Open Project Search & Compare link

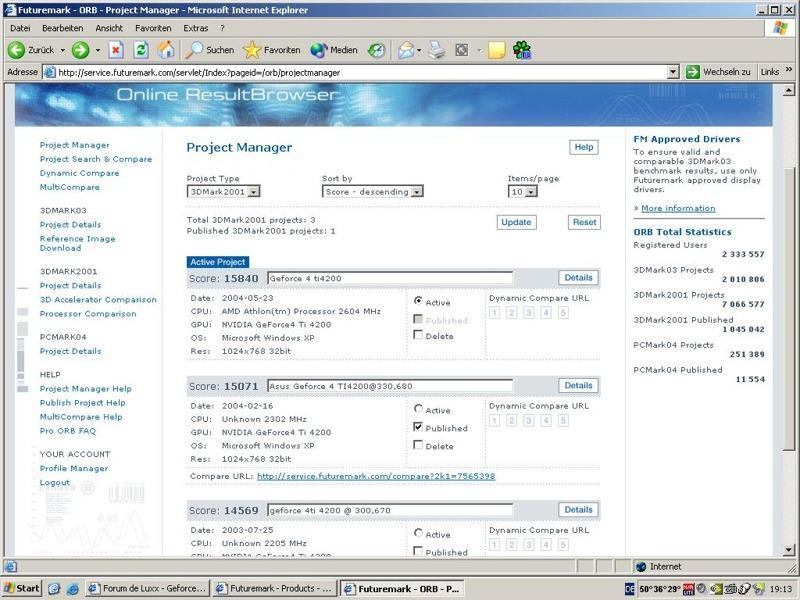tap(96, 159)
